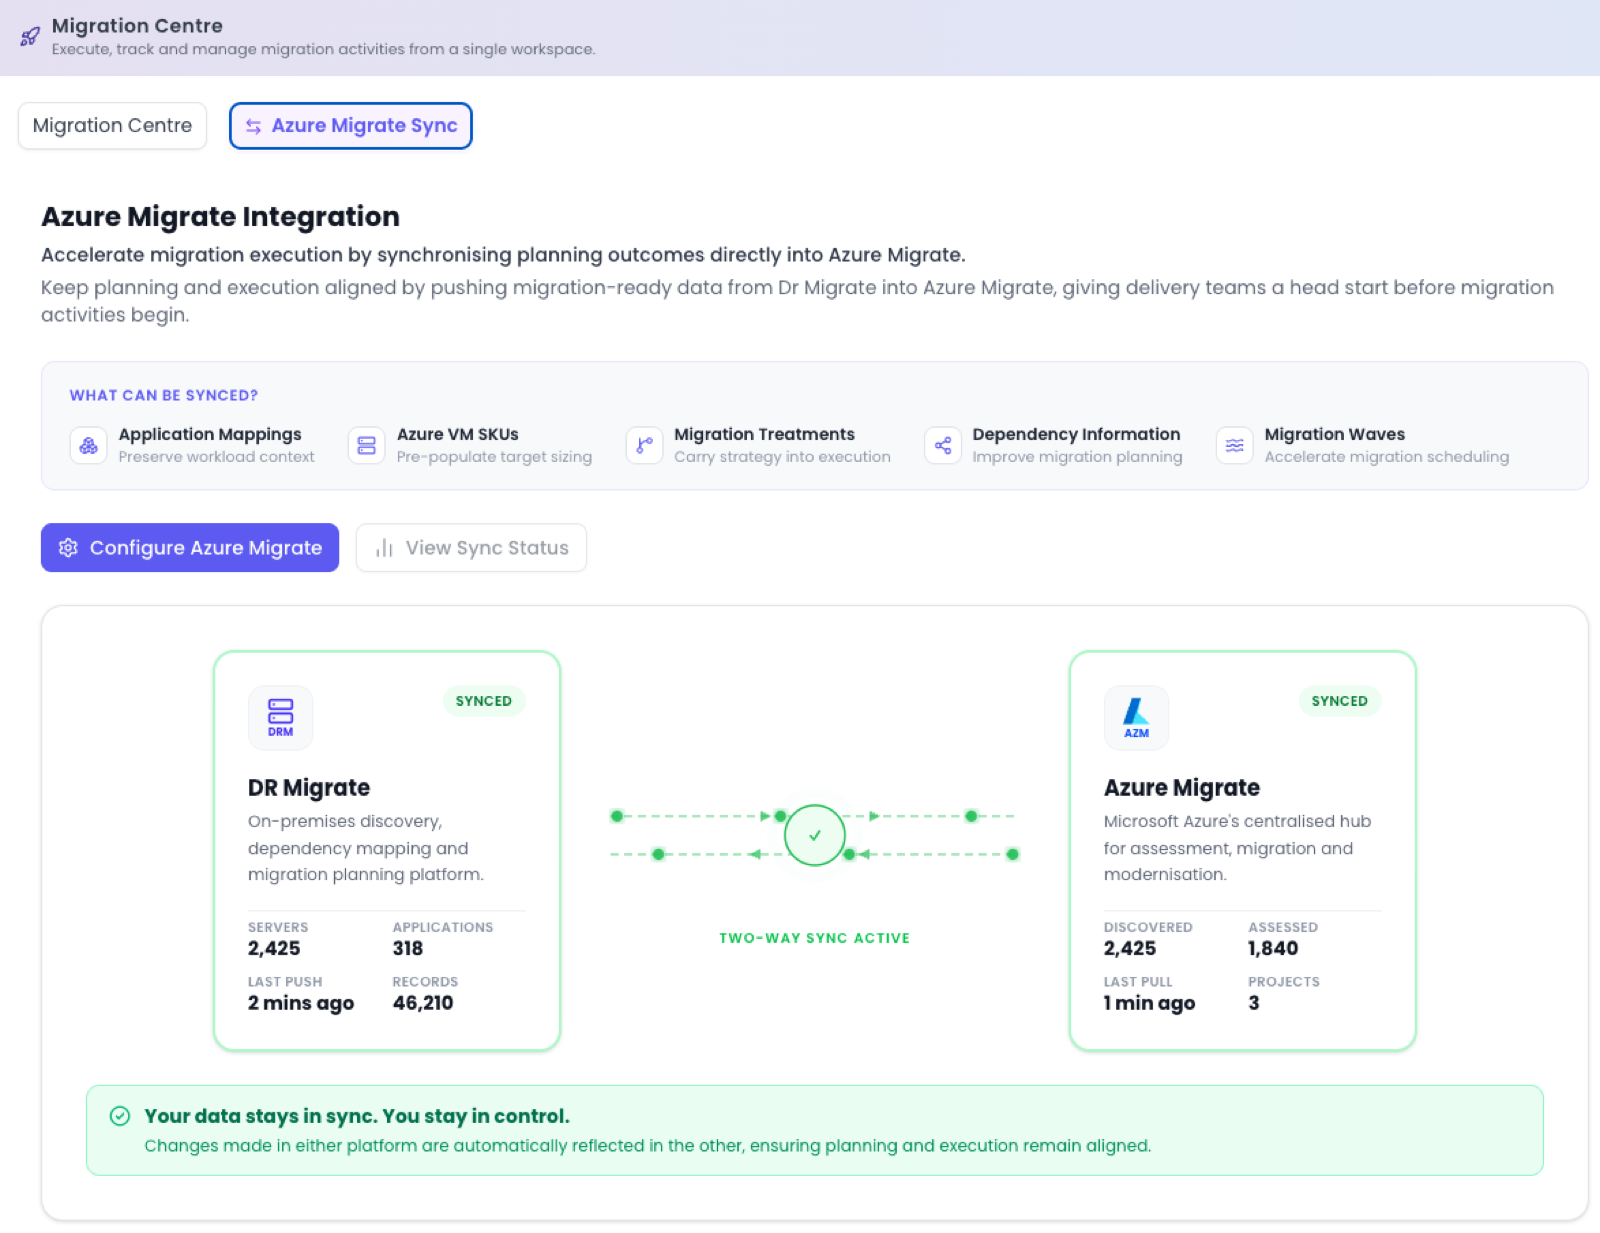Click the Servers count 2,425
This screenshot has width=1600, height=1233.
[274, 948]
